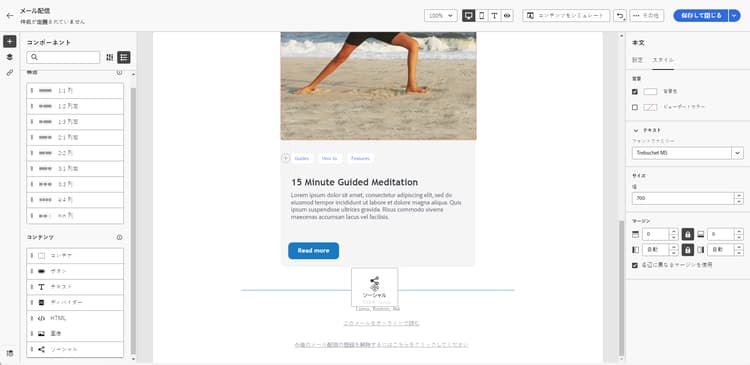Switch to desktop preview mode
Image resolution: width=750 pixels, height=365 pixels.
(469, 15)
